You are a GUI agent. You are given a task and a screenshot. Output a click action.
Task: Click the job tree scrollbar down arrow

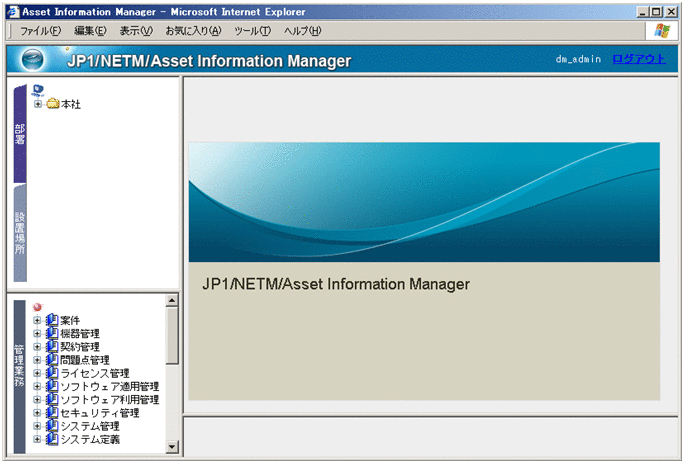pos(172,447)
